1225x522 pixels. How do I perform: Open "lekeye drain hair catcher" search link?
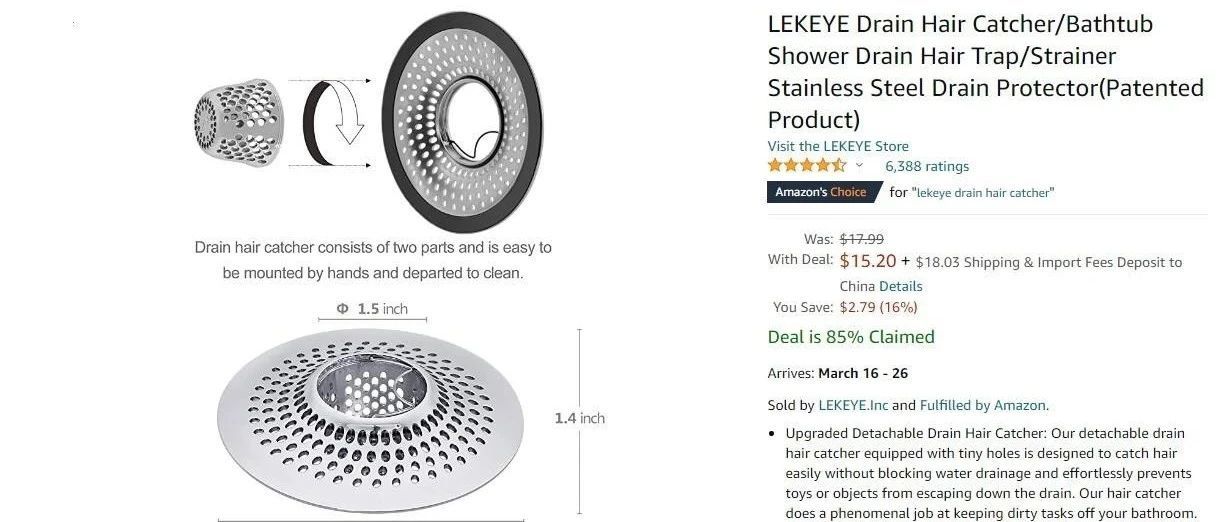[x=984, y=193]
